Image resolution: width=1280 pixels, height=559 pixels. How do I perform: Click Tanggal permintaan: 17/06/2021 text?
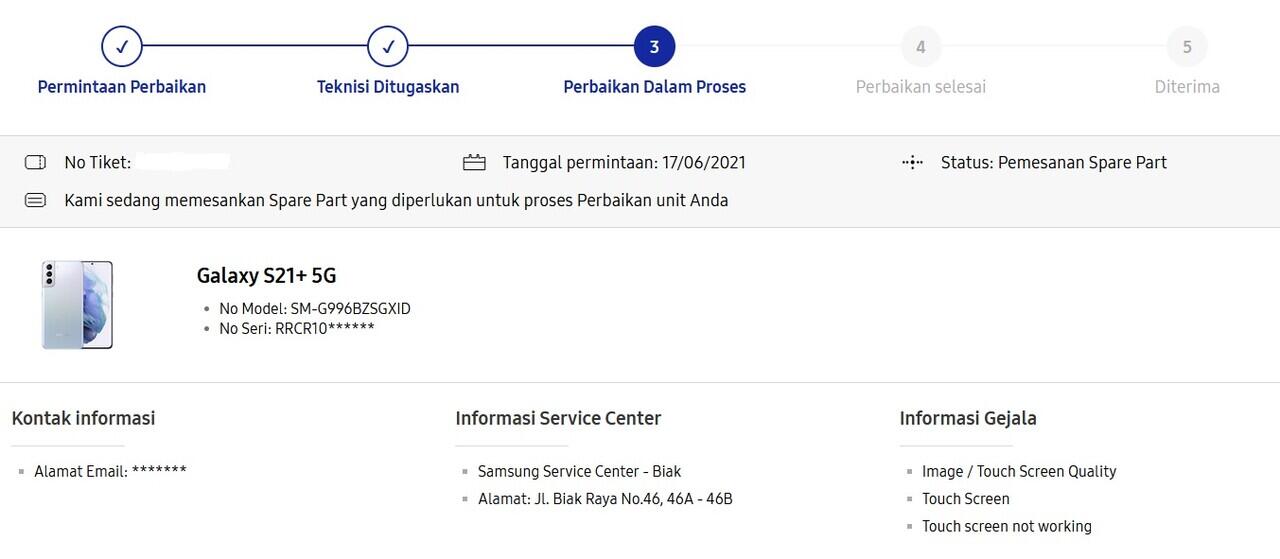point(624,162)
